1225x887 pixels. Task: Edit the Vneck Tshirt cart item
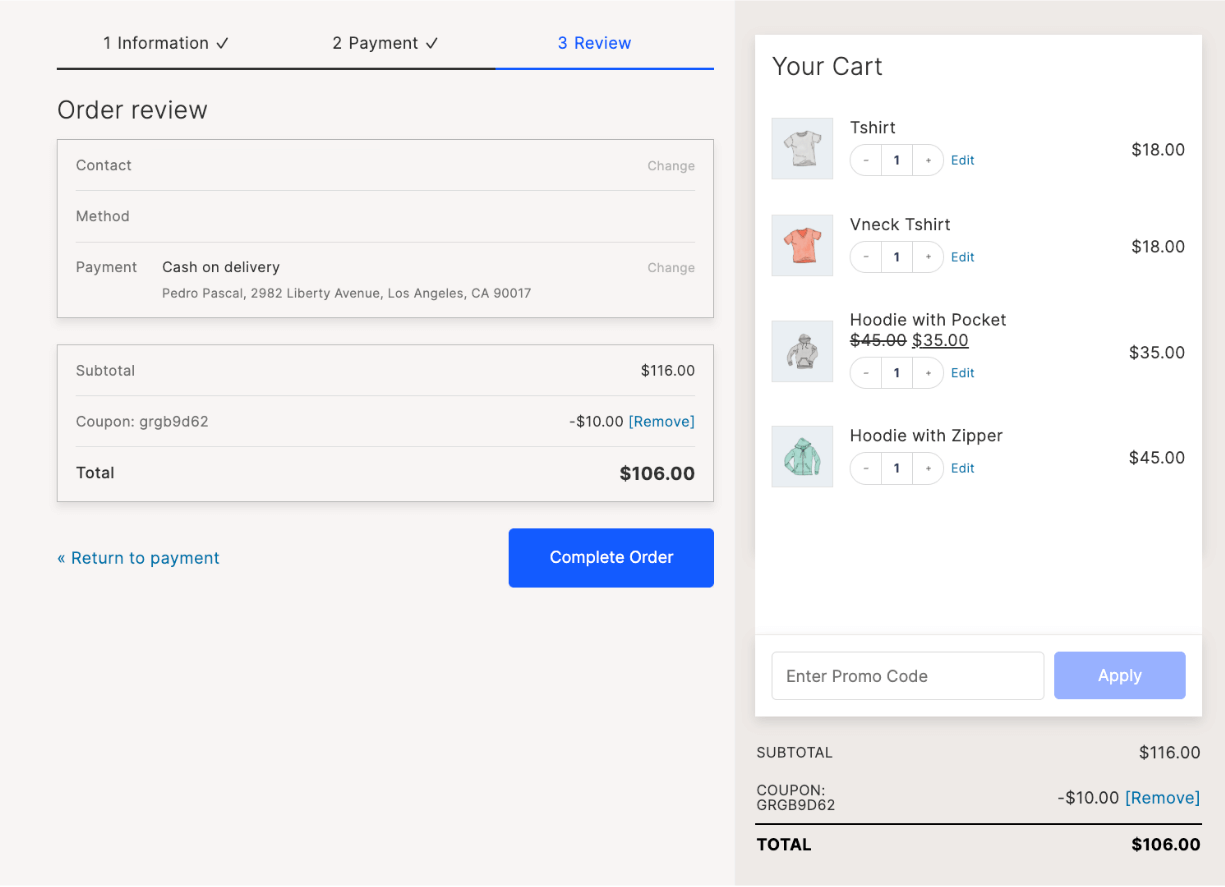coord(962,257)
